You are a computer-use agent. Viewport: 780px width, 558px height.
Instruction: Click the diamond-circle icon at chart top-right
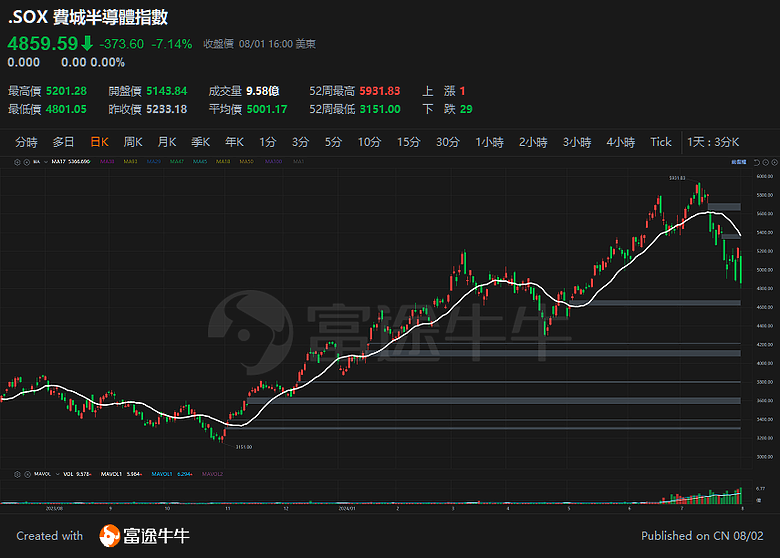click(774, 162)
